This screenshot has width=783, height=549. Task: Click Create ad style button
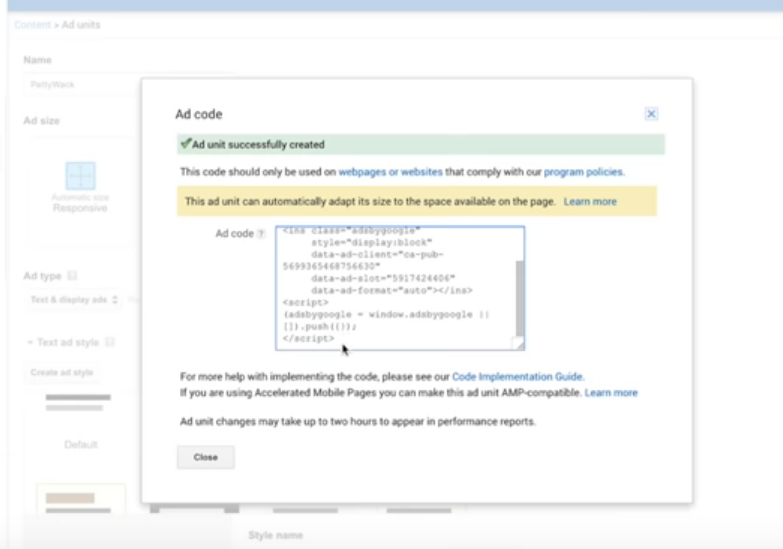click(62, 373)
